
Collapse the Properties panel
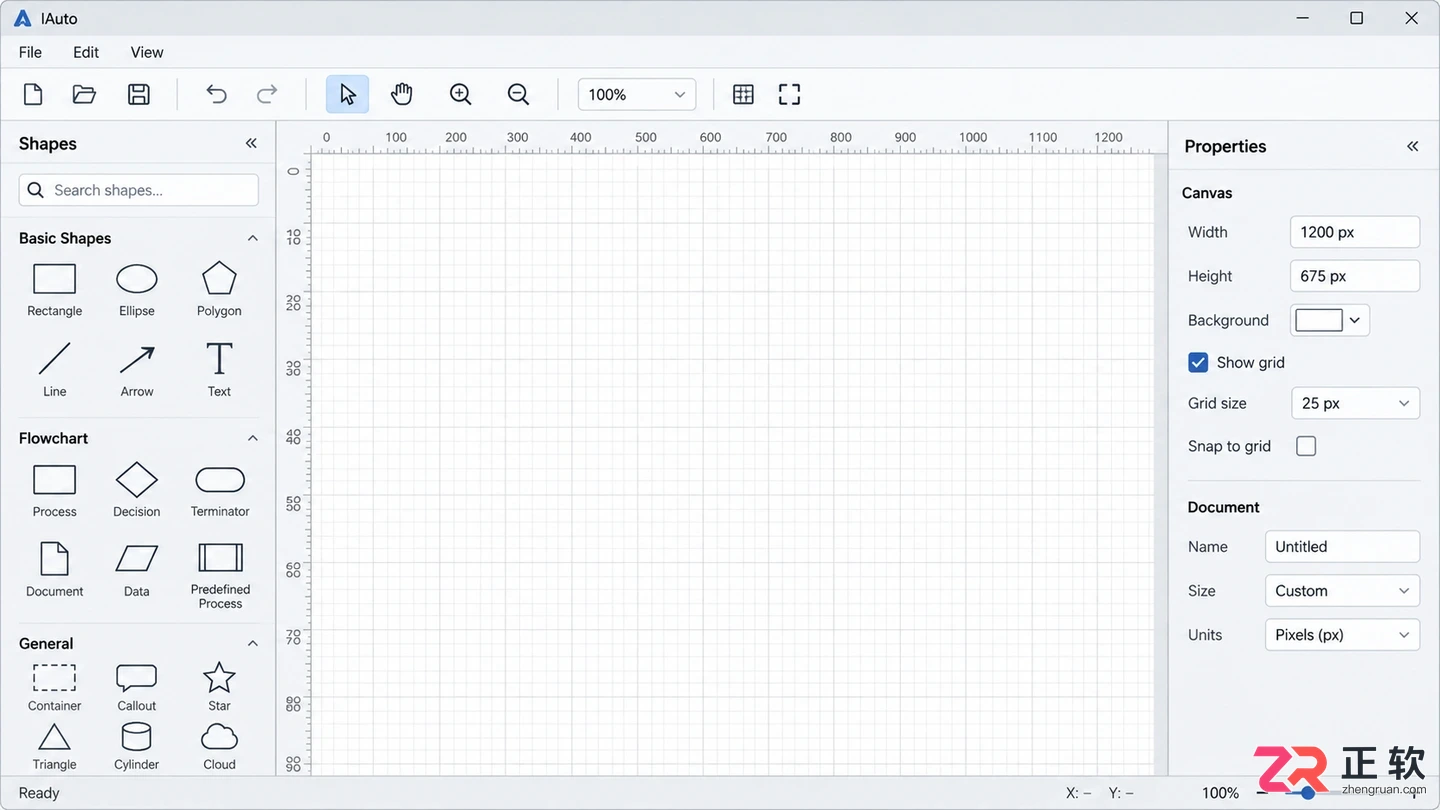point(1413,146)
